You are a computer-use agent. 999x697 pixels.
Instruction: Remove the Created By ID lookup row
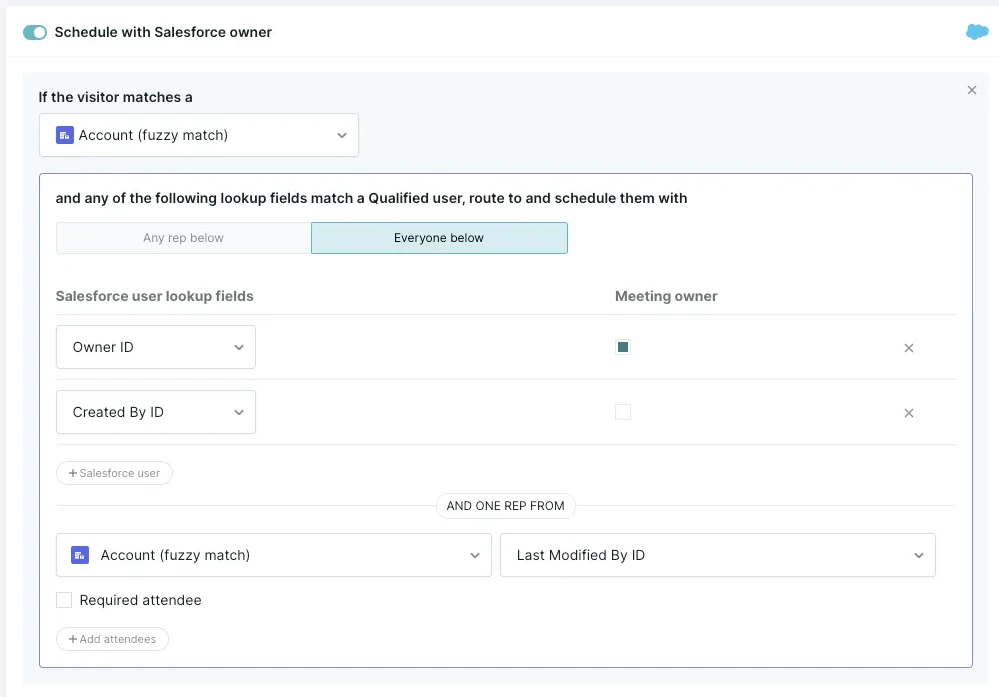point(909,413)
